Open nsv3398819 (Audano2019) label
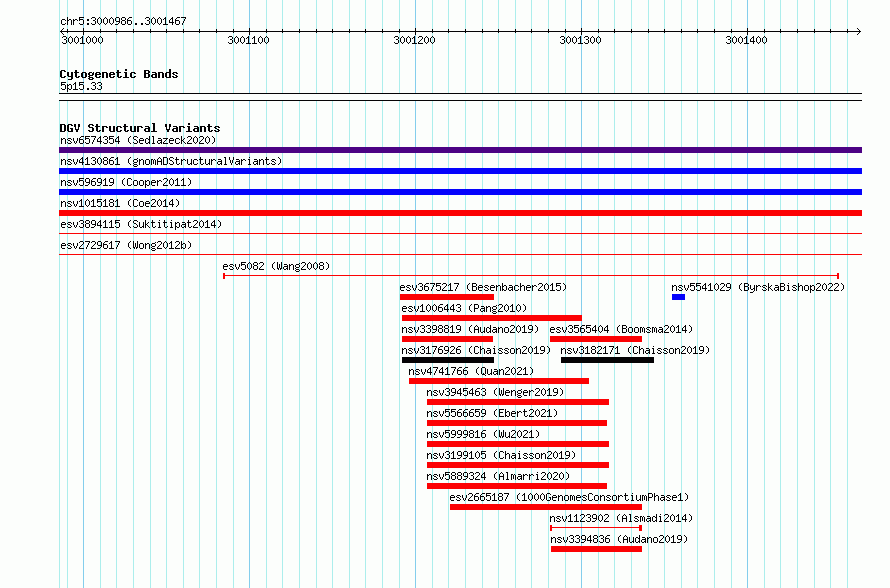The width and height of the screenshot is (890, 588). 470,329
